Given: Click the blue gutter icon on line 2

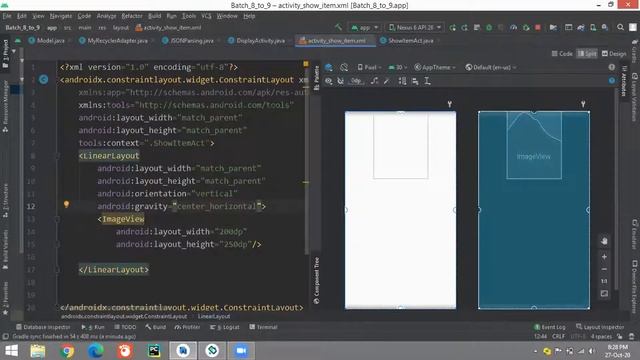Looking at the screenshot, I should click(x=44, y=80).
